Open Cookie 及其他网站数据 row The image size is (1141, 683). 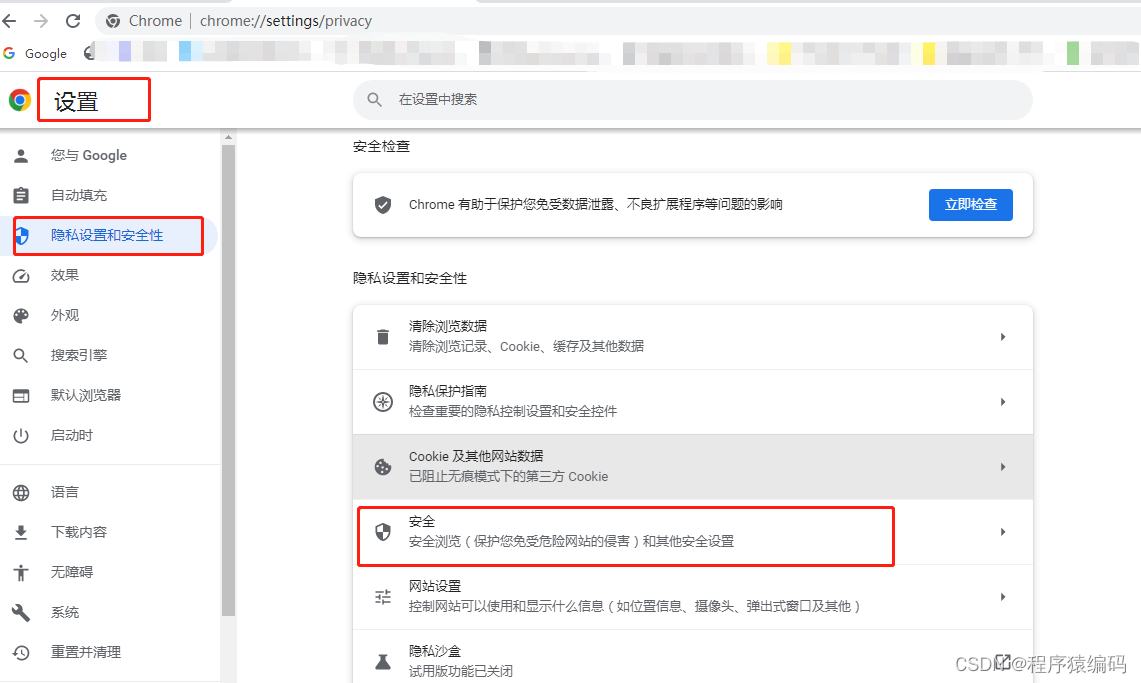click(x=693, y=467)
